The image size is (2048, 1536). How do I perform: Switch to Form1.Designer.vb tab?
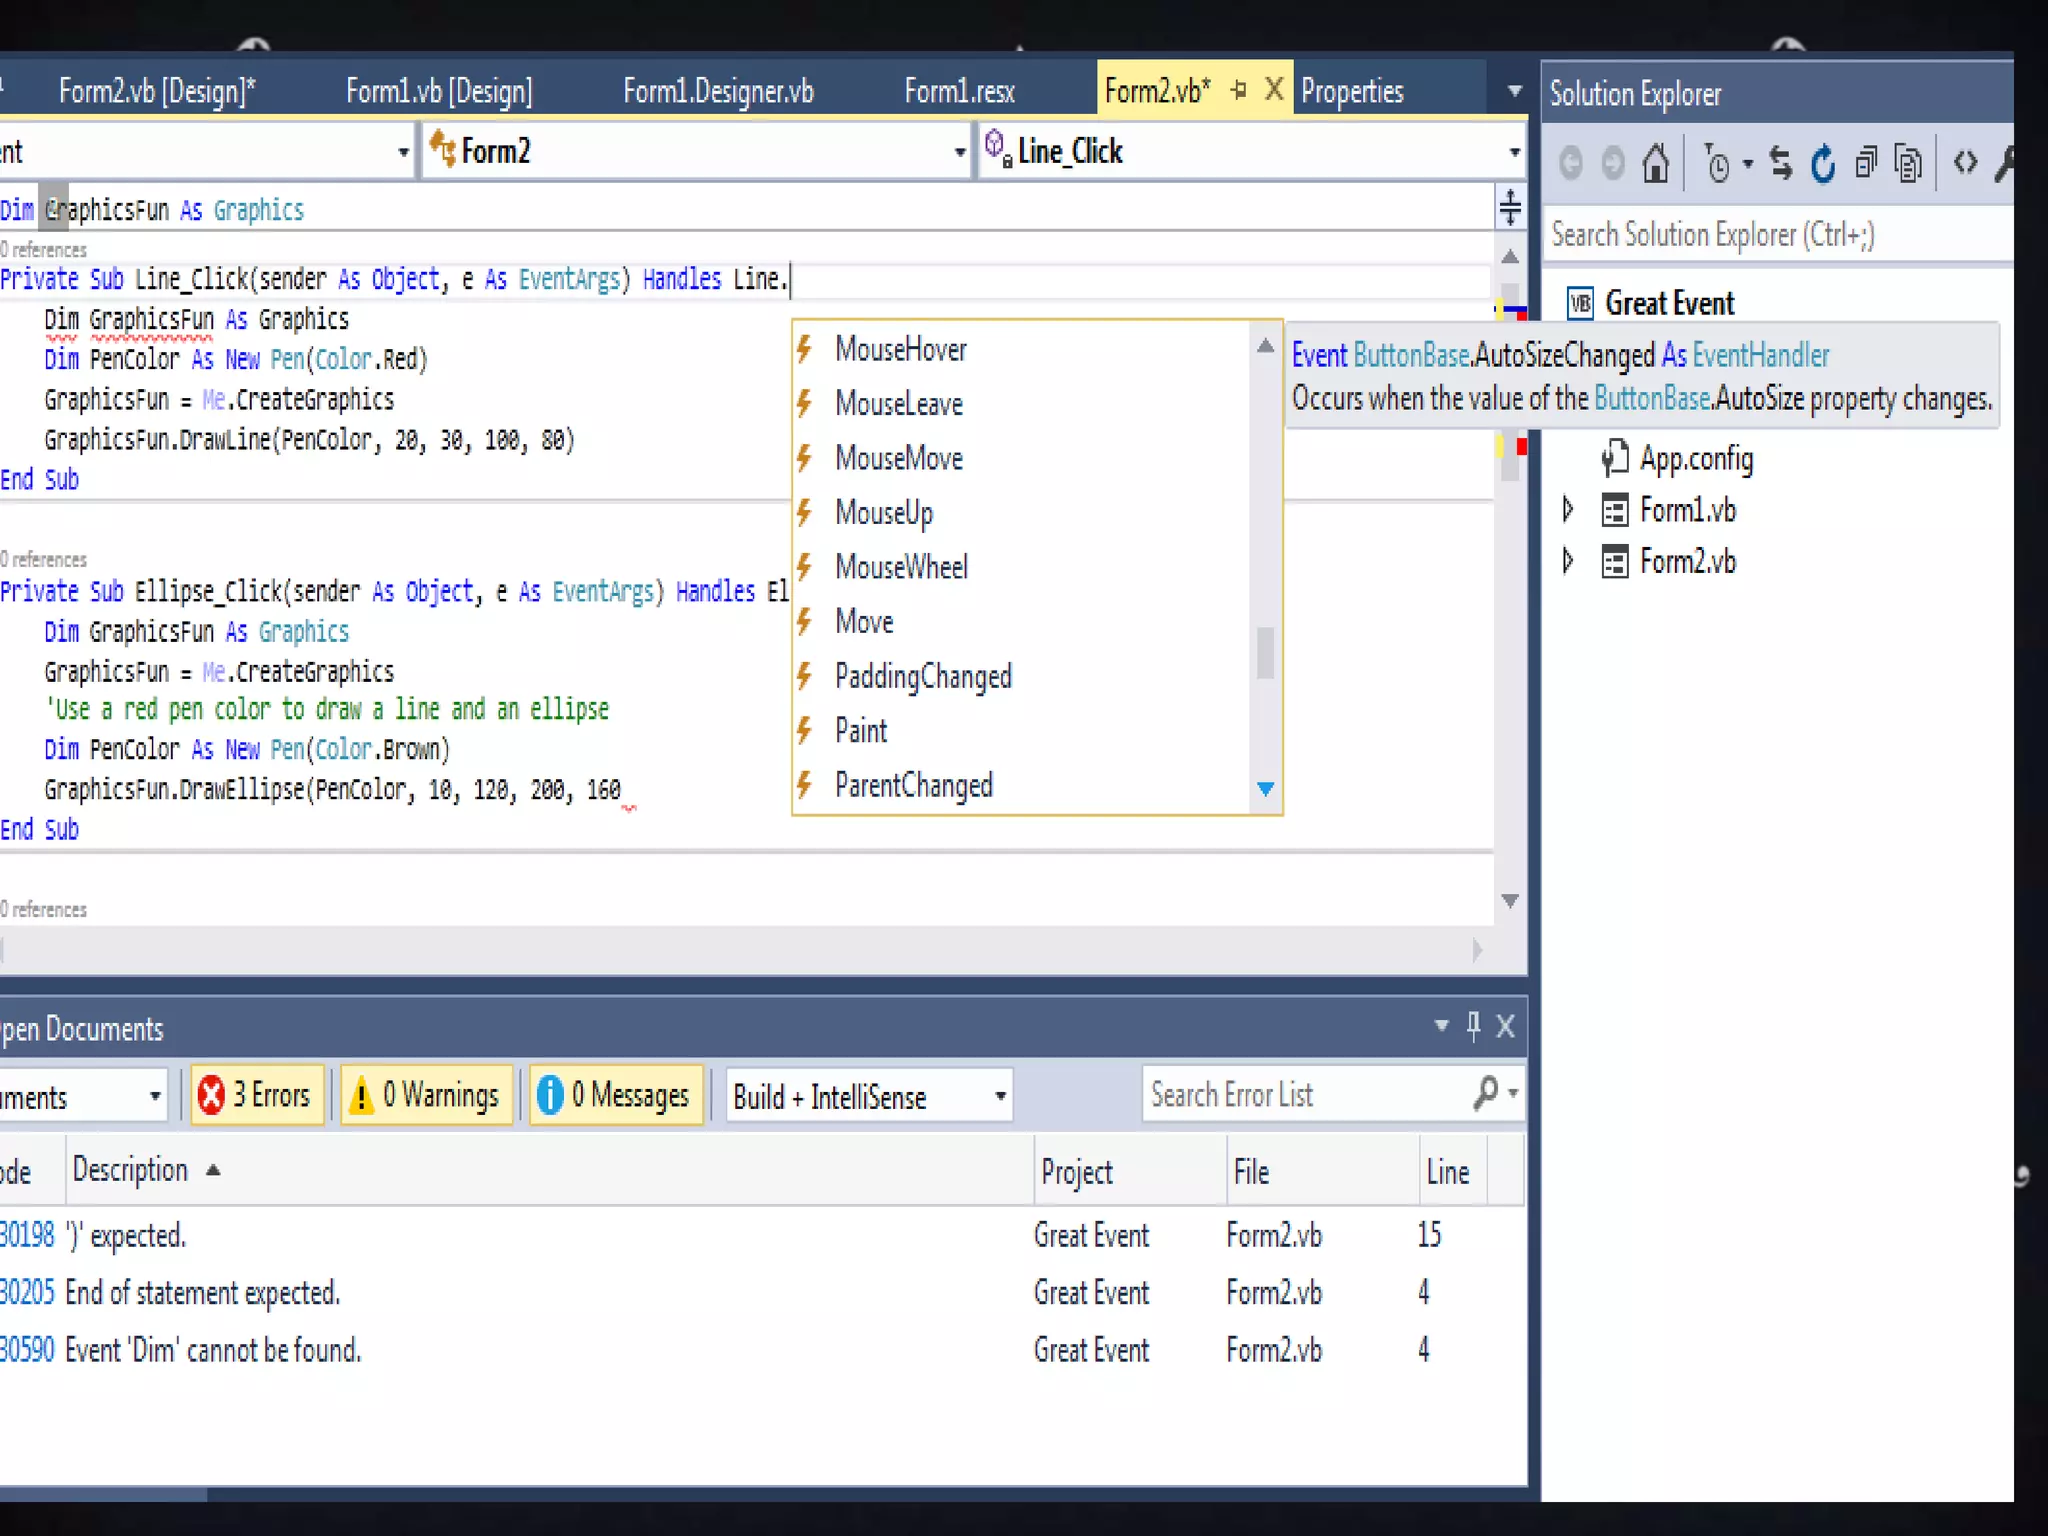718,92
